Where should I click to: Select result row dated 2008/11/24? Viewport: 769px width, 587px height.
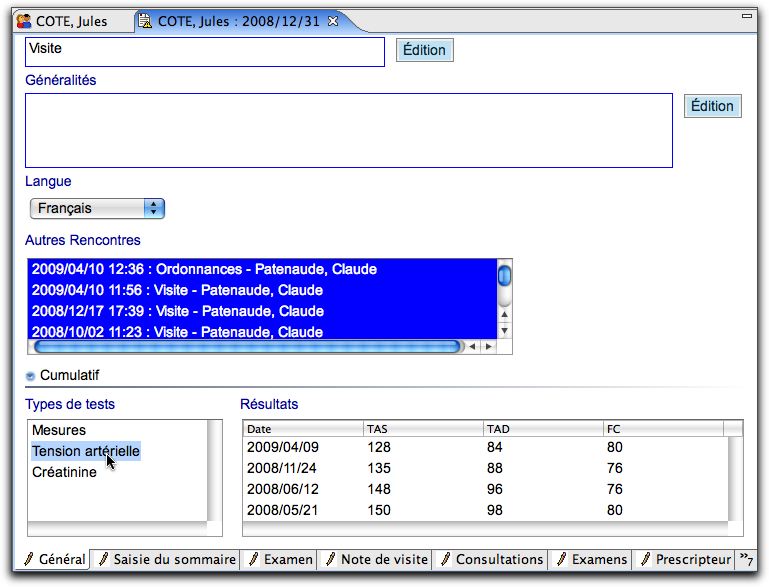(x=486, y=468)
